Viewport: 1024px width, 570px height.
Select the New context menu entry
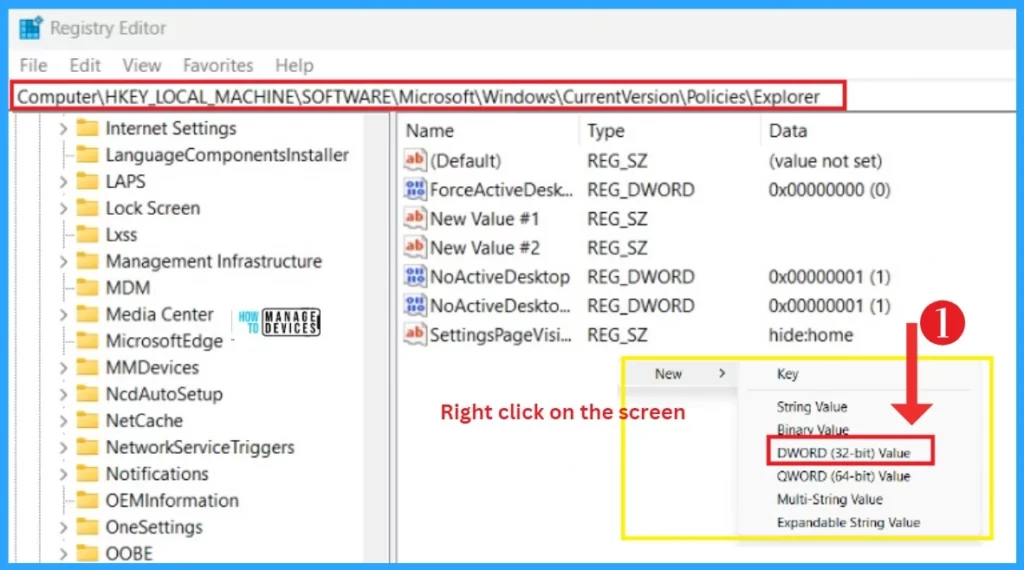(x=680, y=373)
